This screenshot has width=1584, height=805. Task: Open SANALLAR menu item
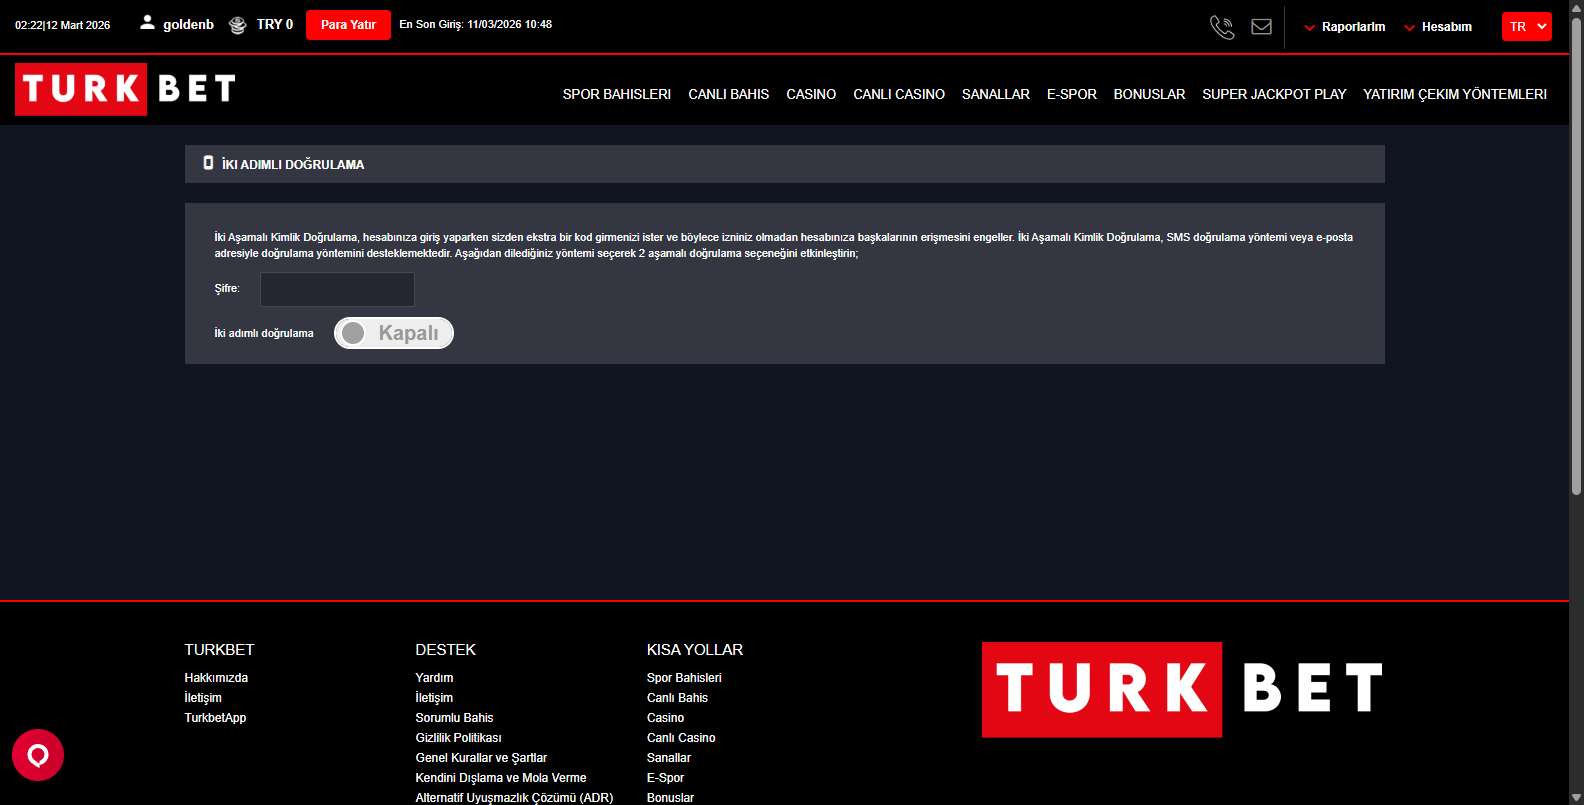[x=996, y=94]
